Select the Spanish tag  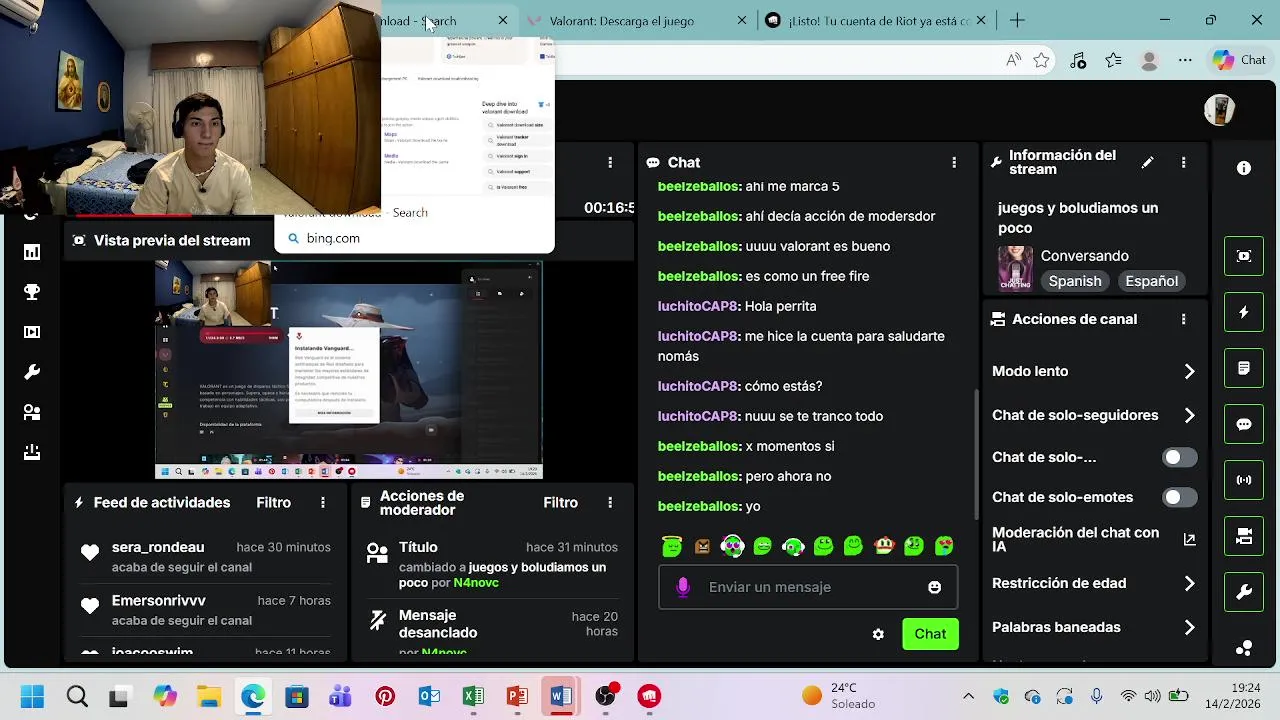1075,281
